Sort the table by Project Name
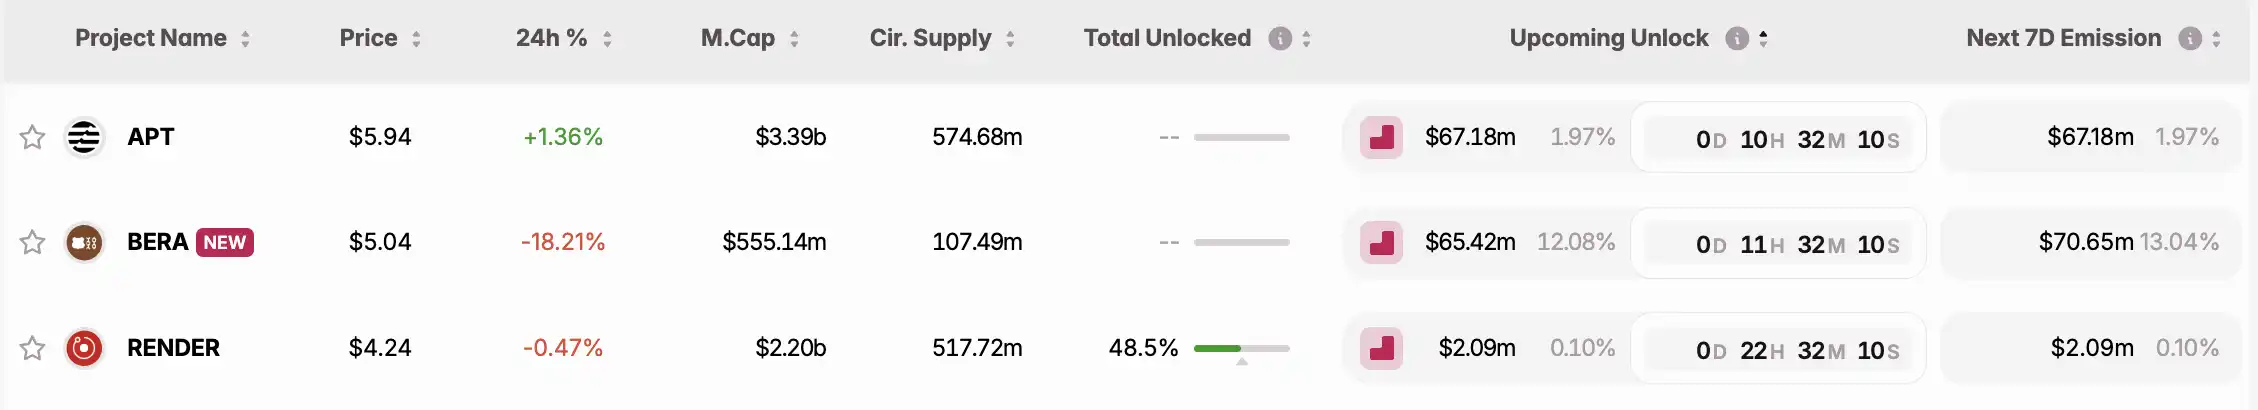2258x410 pixels. click(245, 39)
